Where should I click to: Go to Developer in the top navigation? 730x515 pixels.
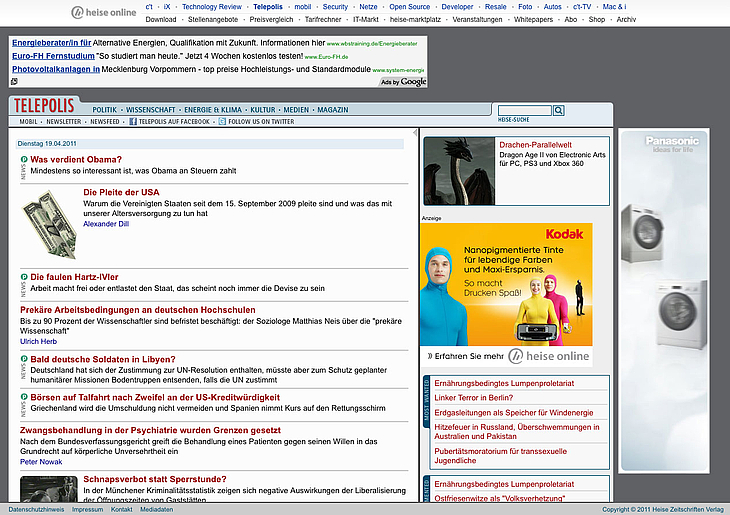click(457, 7)
